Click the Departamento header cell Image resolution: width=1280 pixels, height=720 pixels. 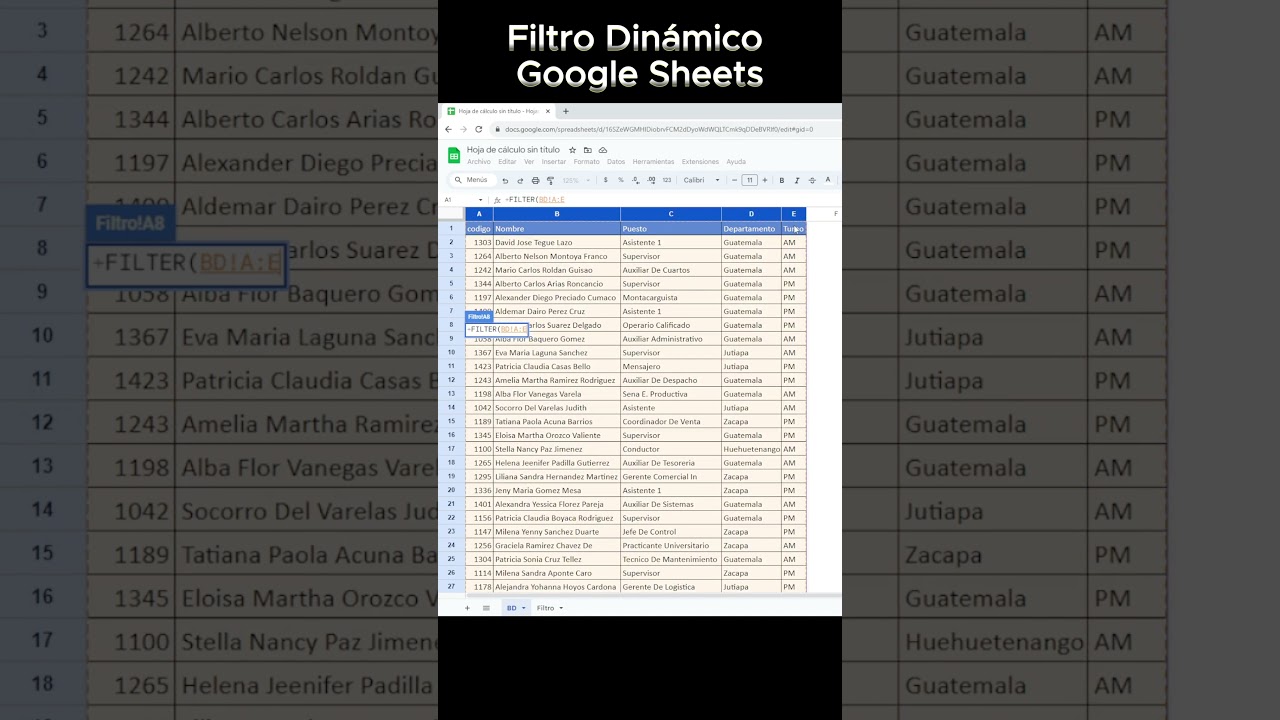click(752, 229)
